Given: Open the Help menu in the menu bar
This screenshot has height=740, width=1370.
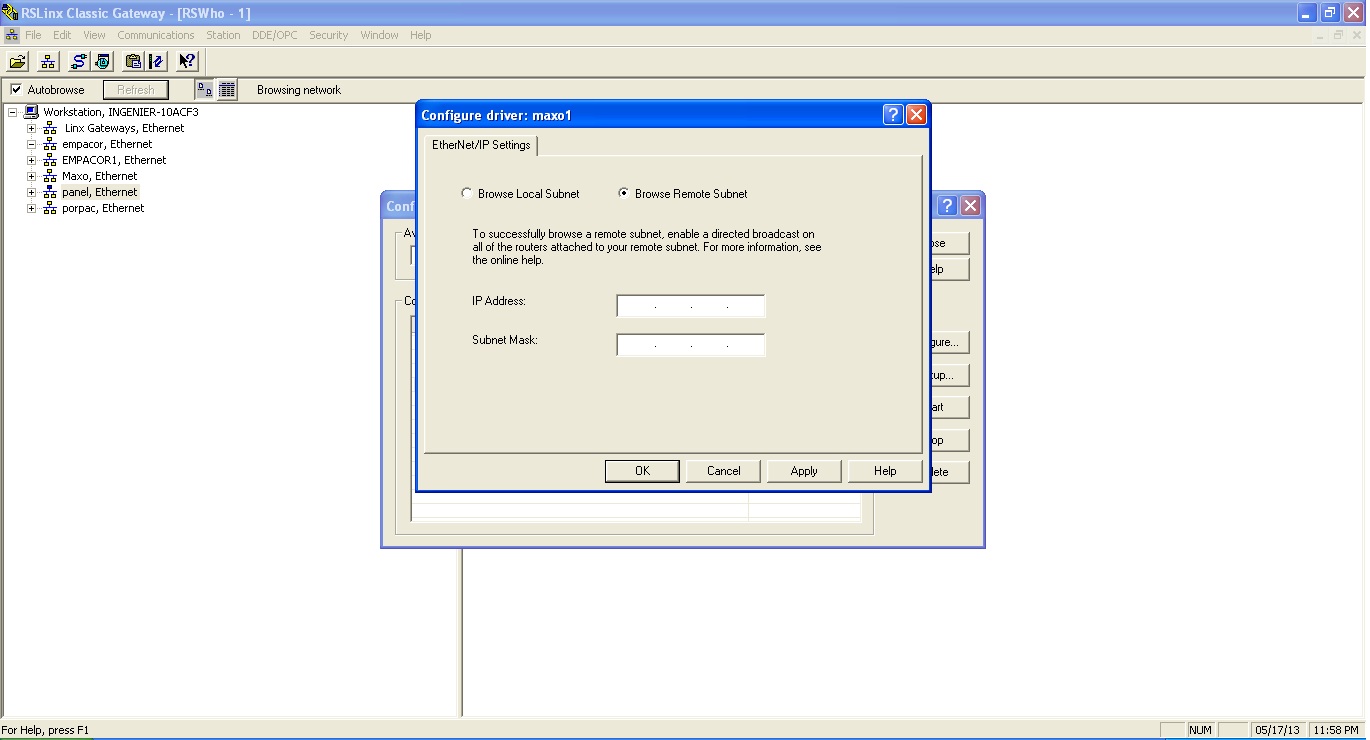Looking at the screenshot, I should pos(420,35).
